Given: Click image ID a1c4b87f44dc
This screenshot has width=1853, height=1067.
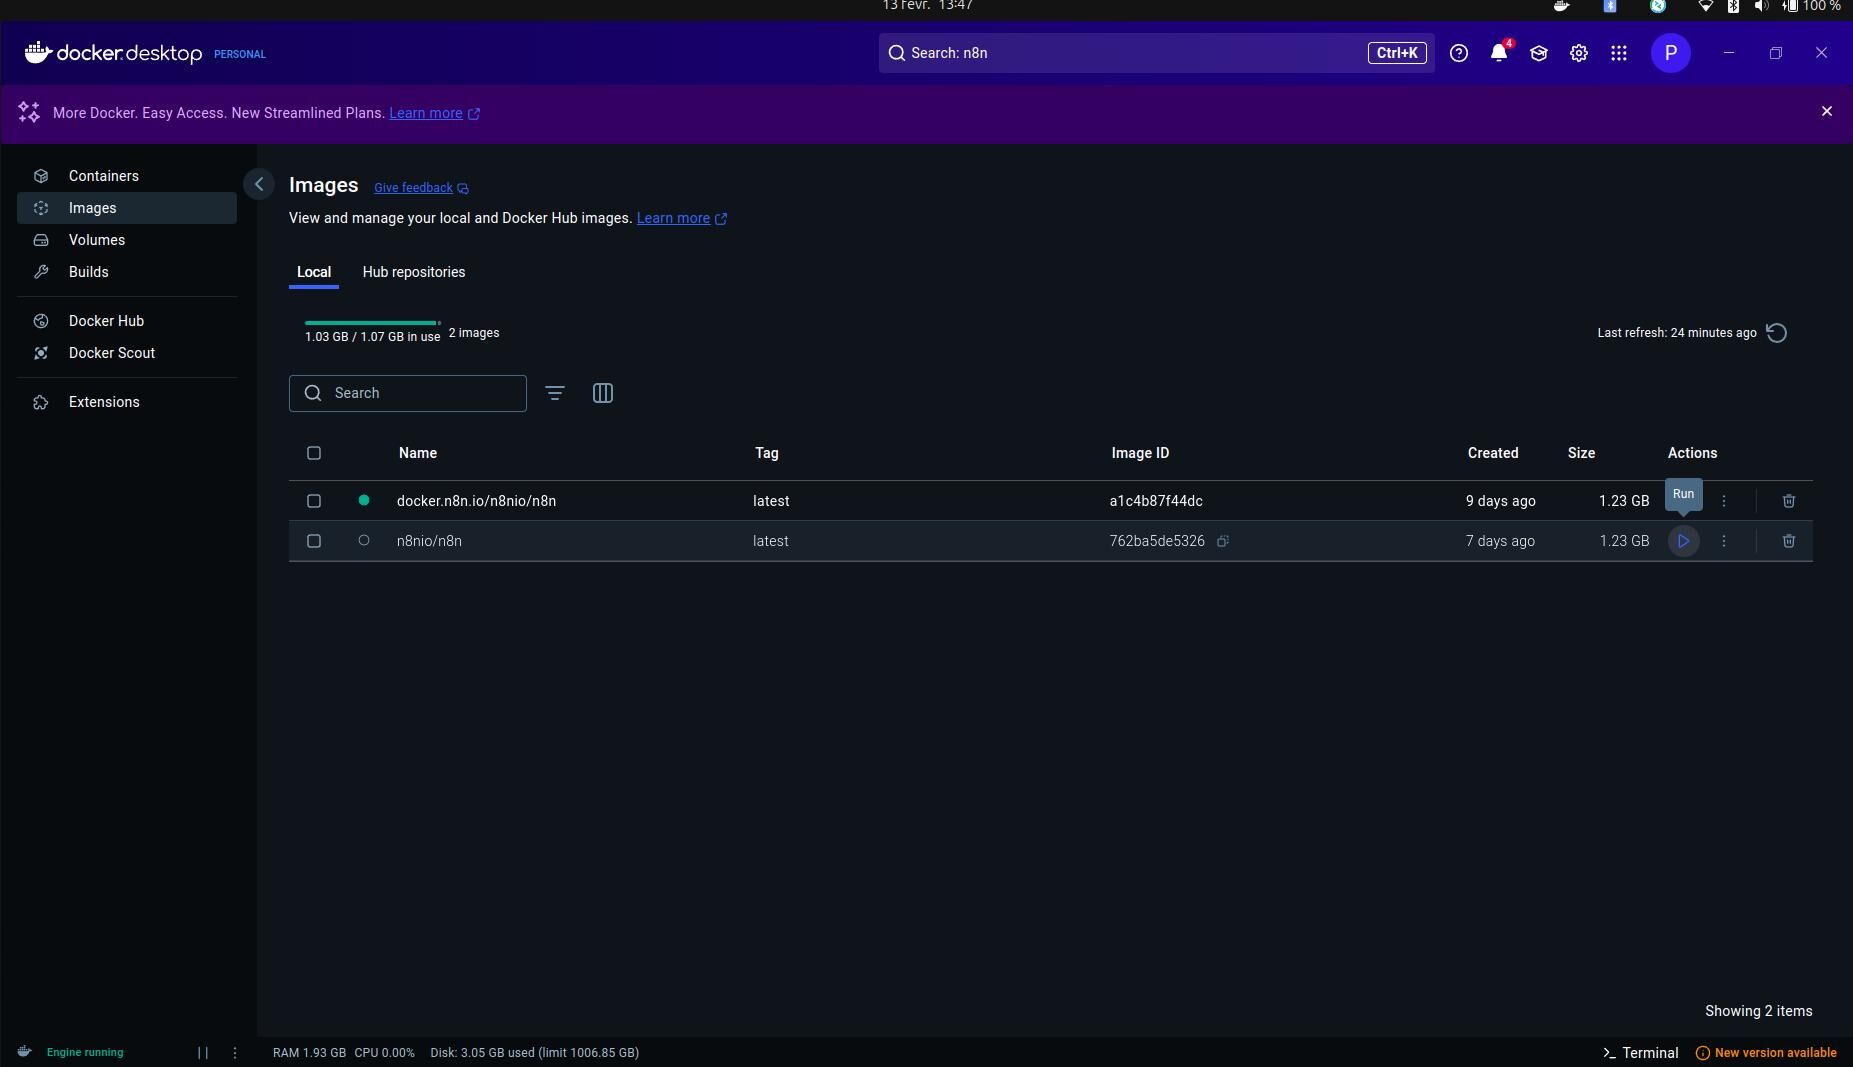Looking at the screenshot, I should pyautogui.click(x=1156, y=501).
